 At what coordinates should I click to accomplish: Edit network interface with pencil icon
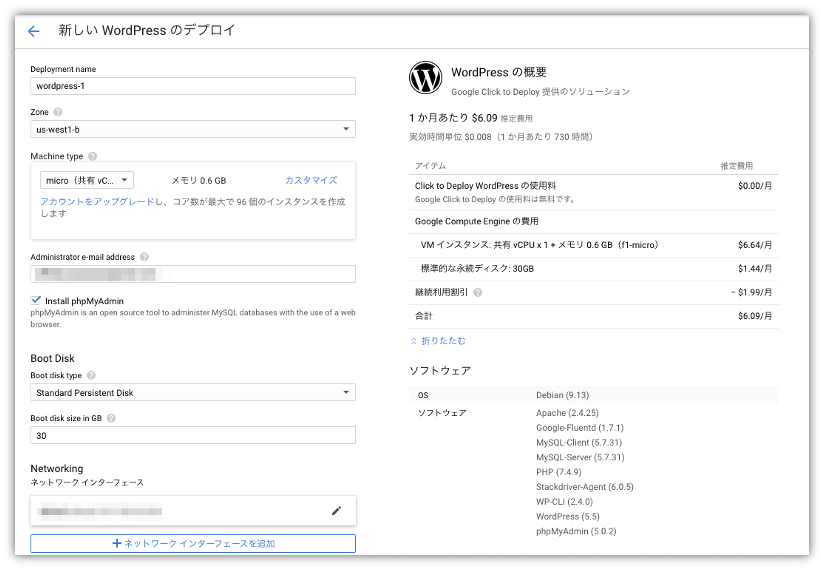(336, 511)
